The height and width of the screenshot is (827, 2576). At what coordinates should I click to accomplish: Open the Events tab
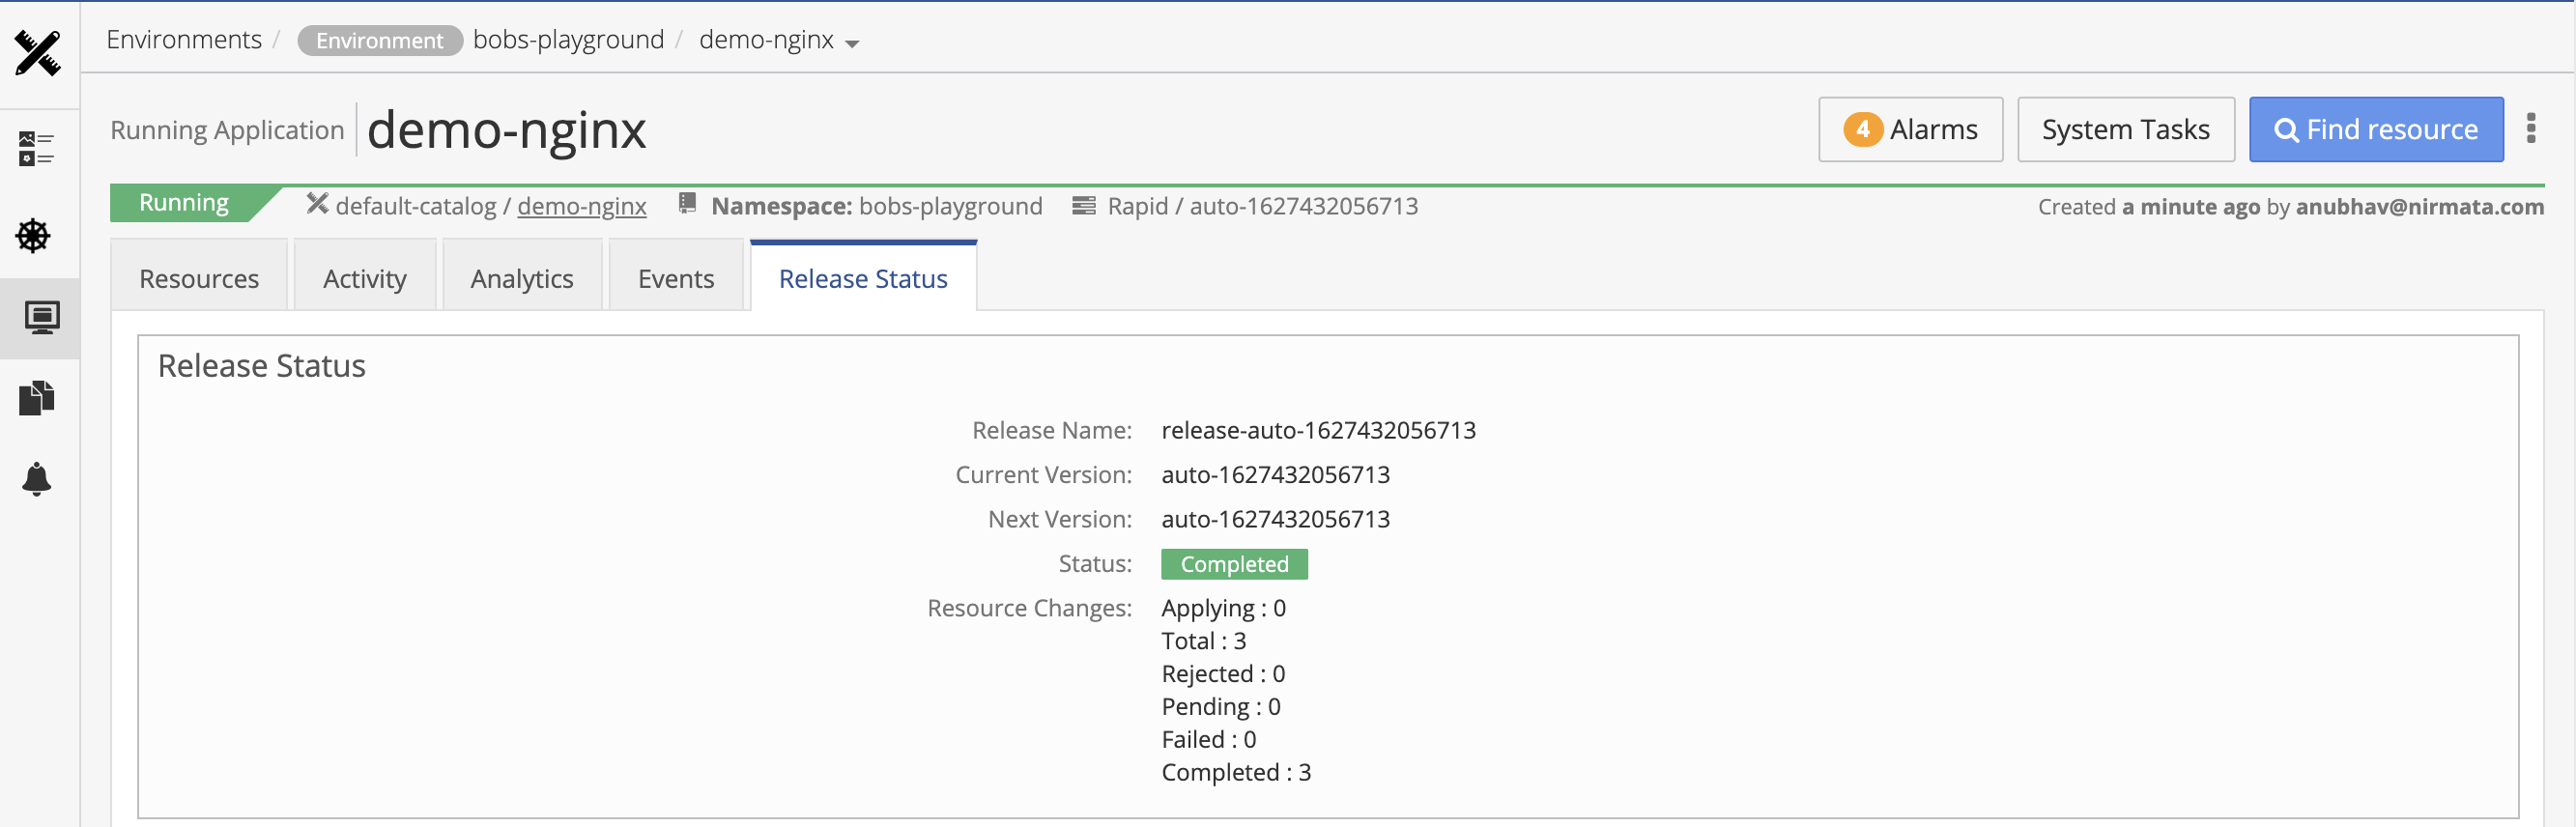coord(676,278)
